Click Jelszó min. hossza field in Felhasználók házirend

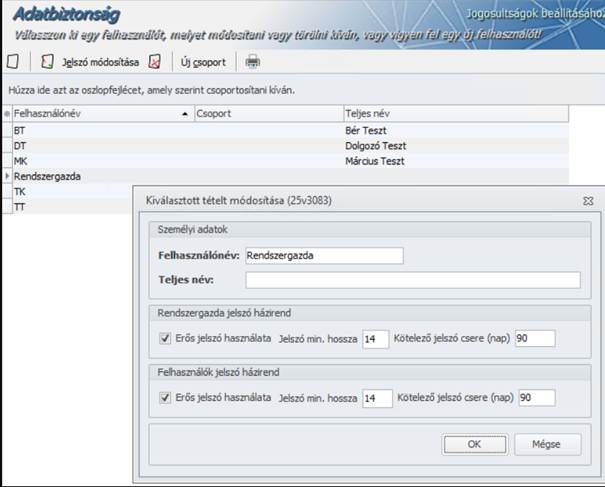click(377, 398)
